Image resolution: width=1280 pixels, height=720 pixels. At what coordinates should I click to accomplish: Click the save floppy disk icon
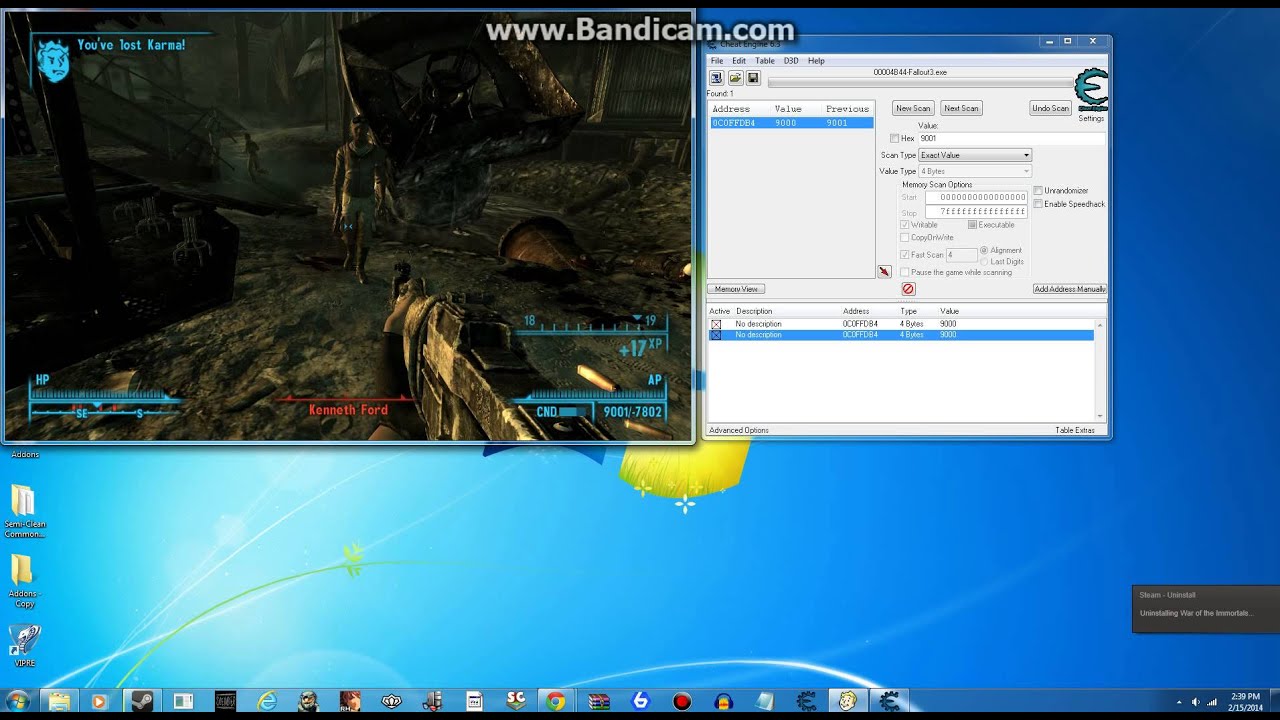(x=753, y=78)
